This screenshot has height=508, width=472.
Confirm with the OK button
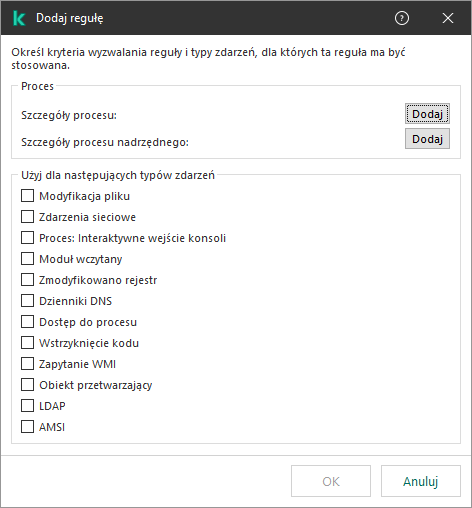(331, 481)
